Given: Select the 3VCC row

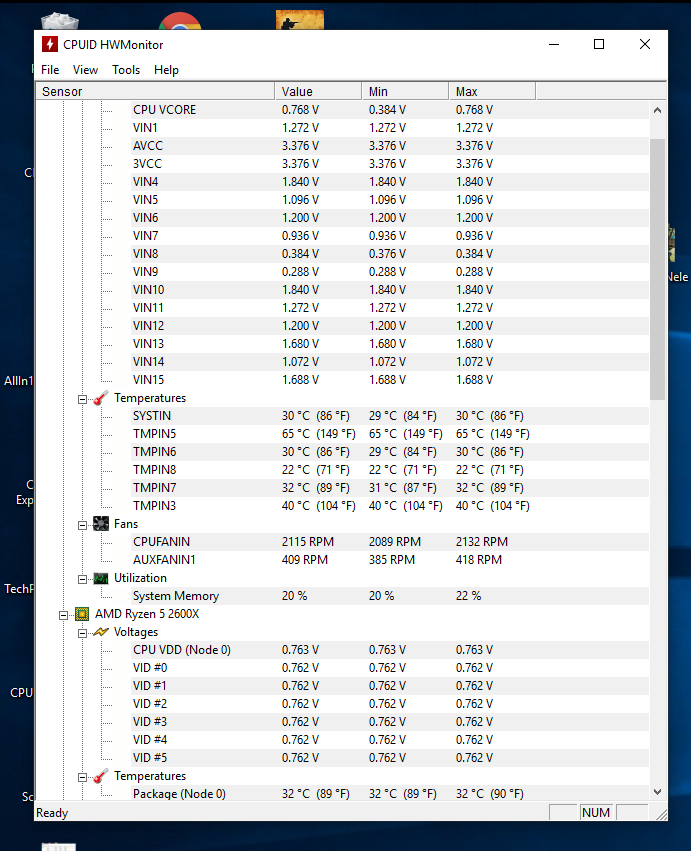Looking at the screenshot, I should tap(390, 163).
